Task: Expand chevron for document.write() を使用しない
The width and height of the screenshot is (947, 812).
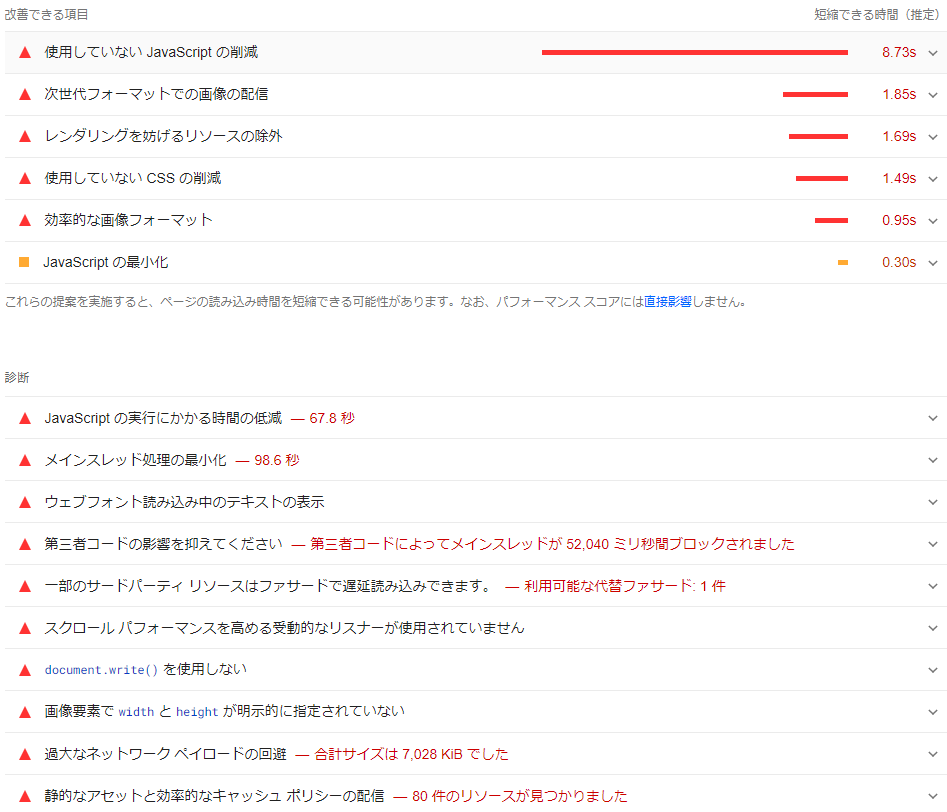Action: 933,670
